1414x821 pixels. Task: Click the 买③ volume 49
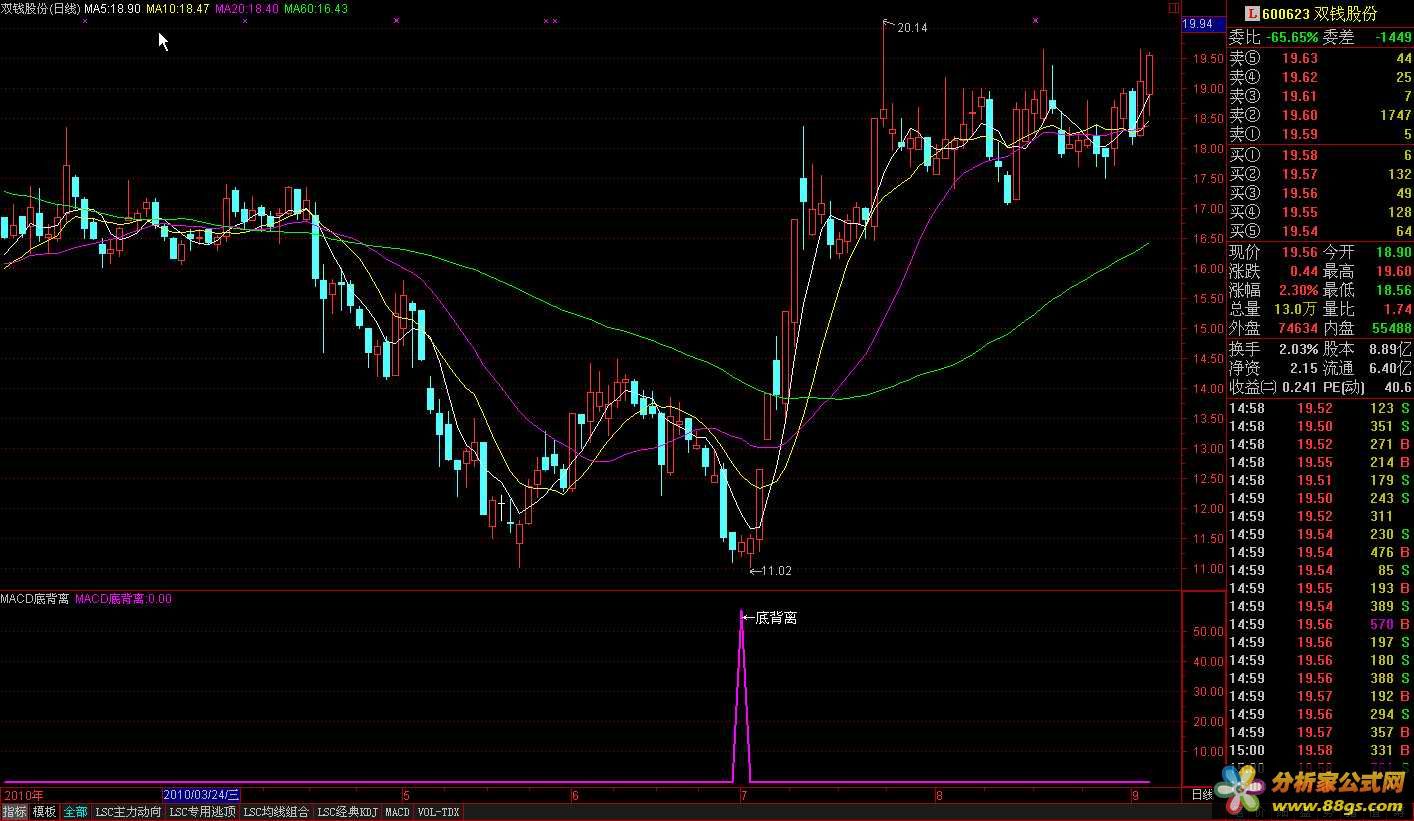[1403, 193]
